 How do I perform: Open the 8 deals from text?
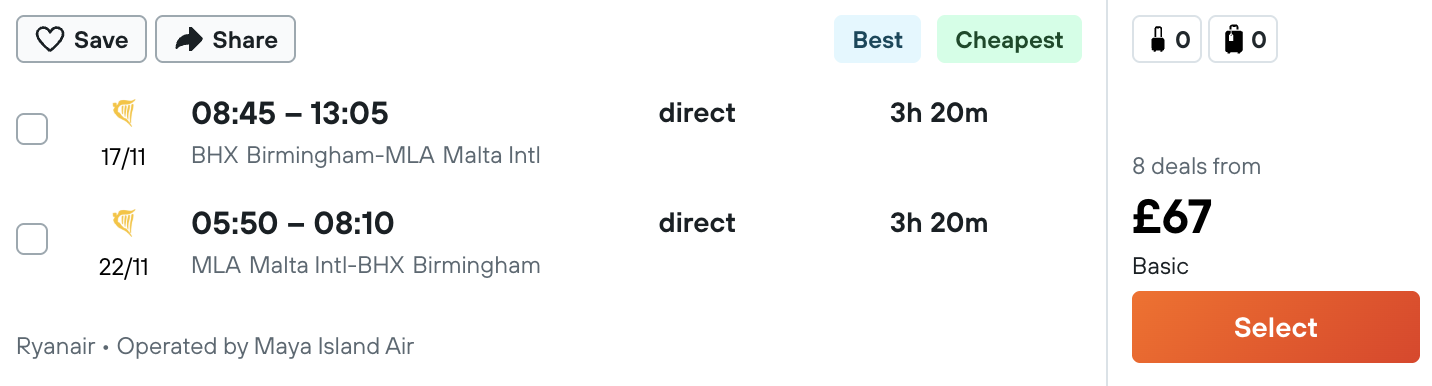pyautogui.click(x=1196, y=166)
